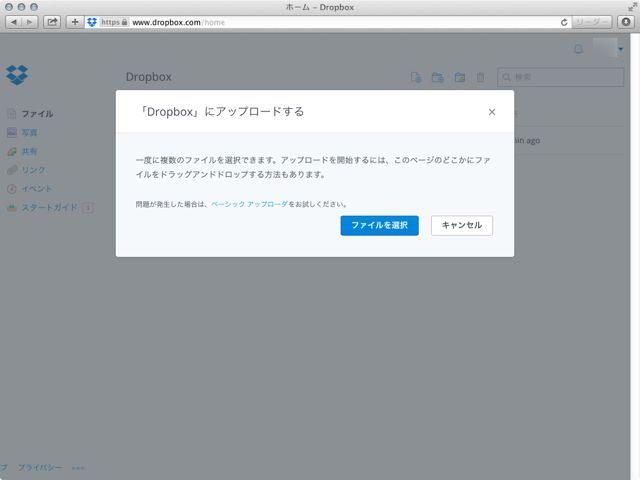The image size is (640, 480).
Task: Click the ファイルを選択 button
Action: 379,225
